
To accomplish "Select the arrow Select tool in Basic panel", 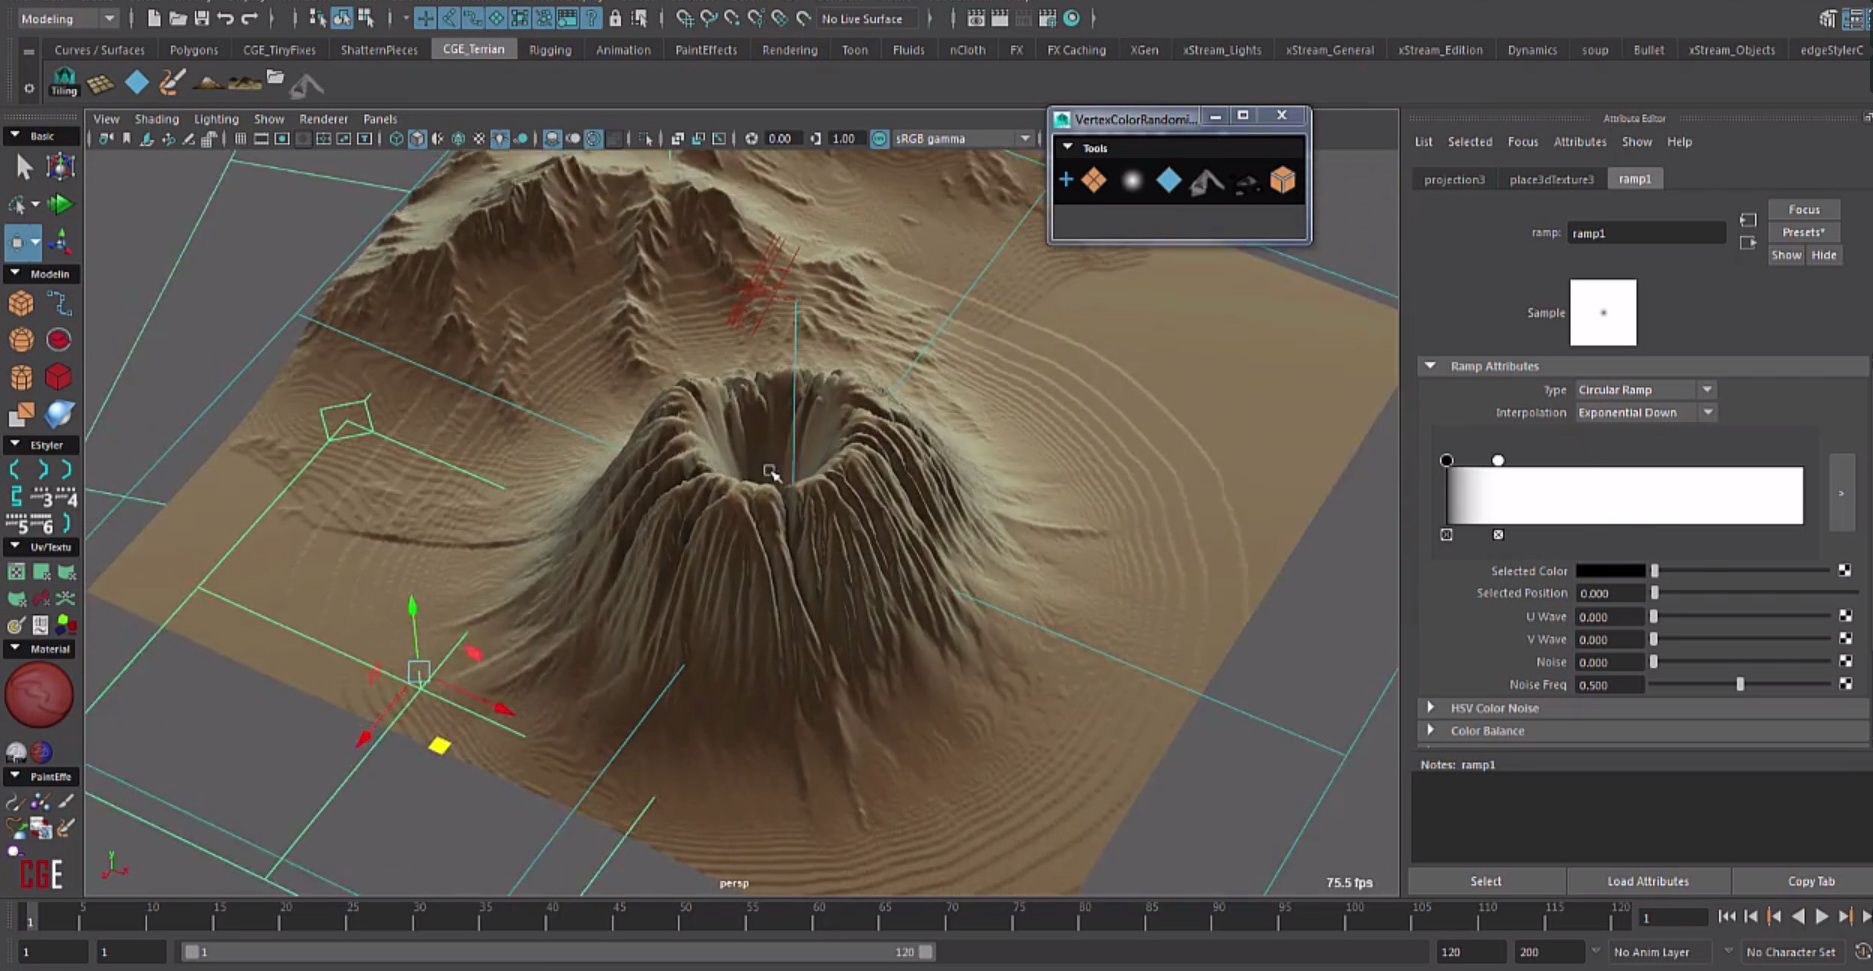I will click(x=24, y=167).
